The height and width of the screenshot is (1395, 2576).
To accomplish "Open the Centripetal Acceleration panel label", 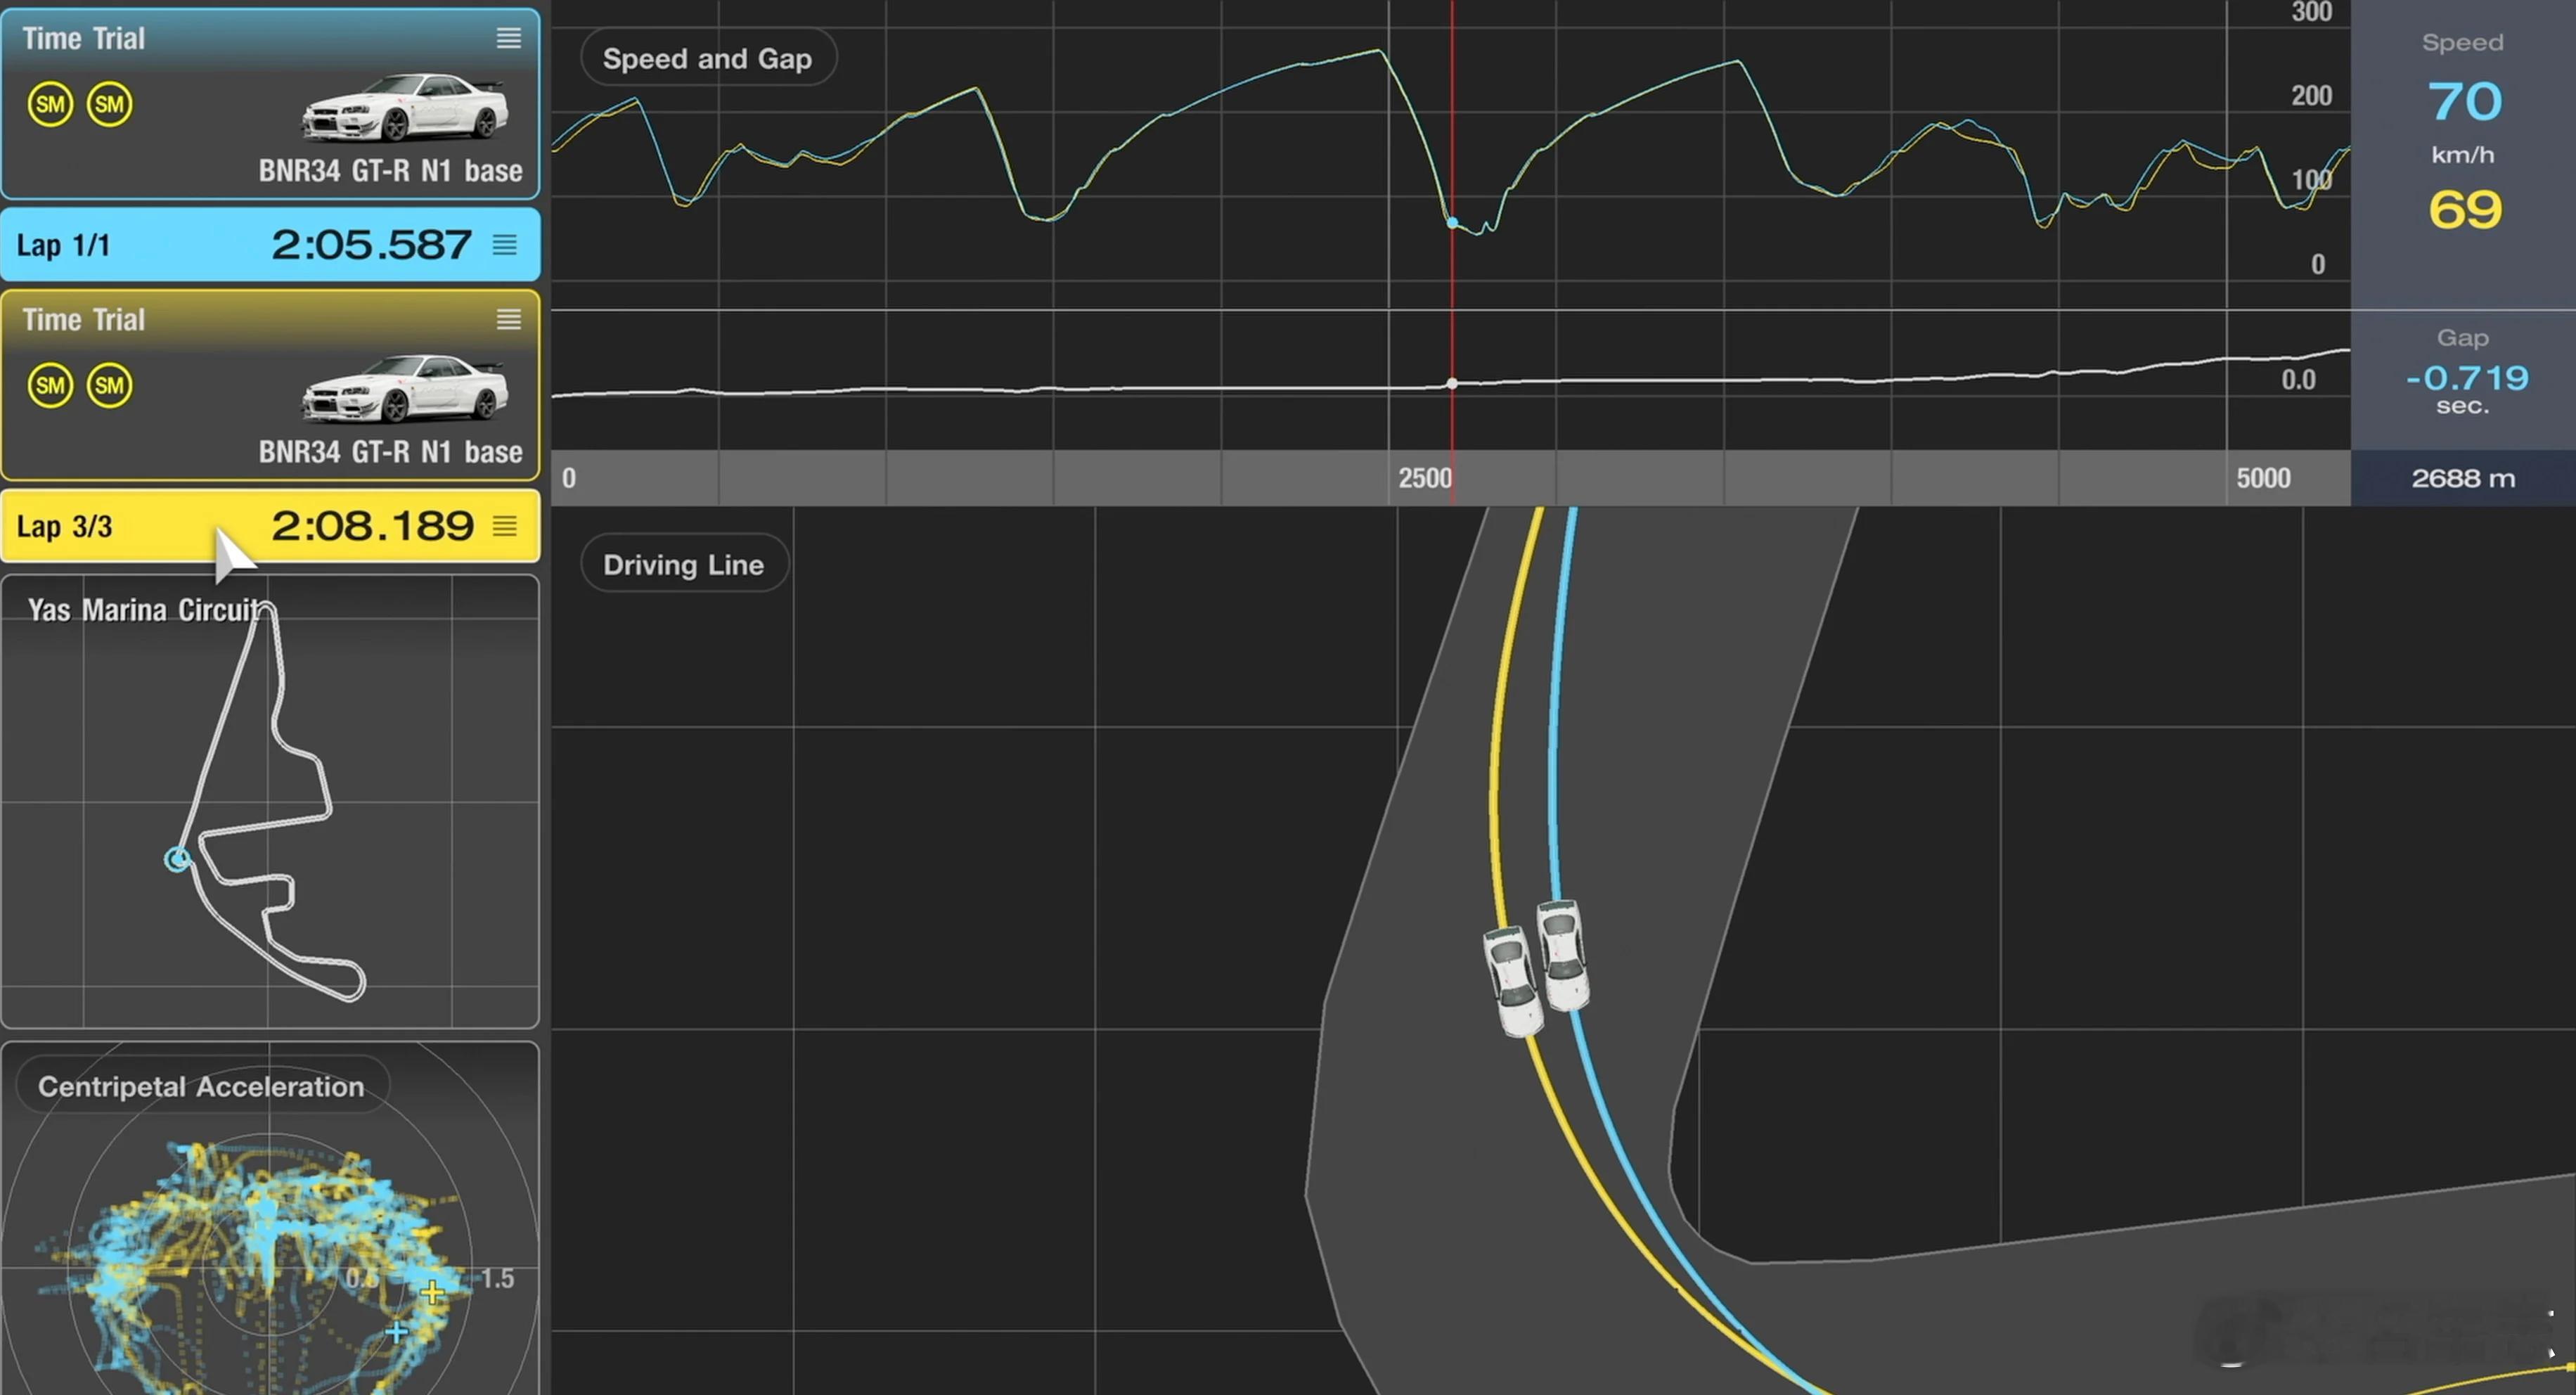I will (201, 1086).
